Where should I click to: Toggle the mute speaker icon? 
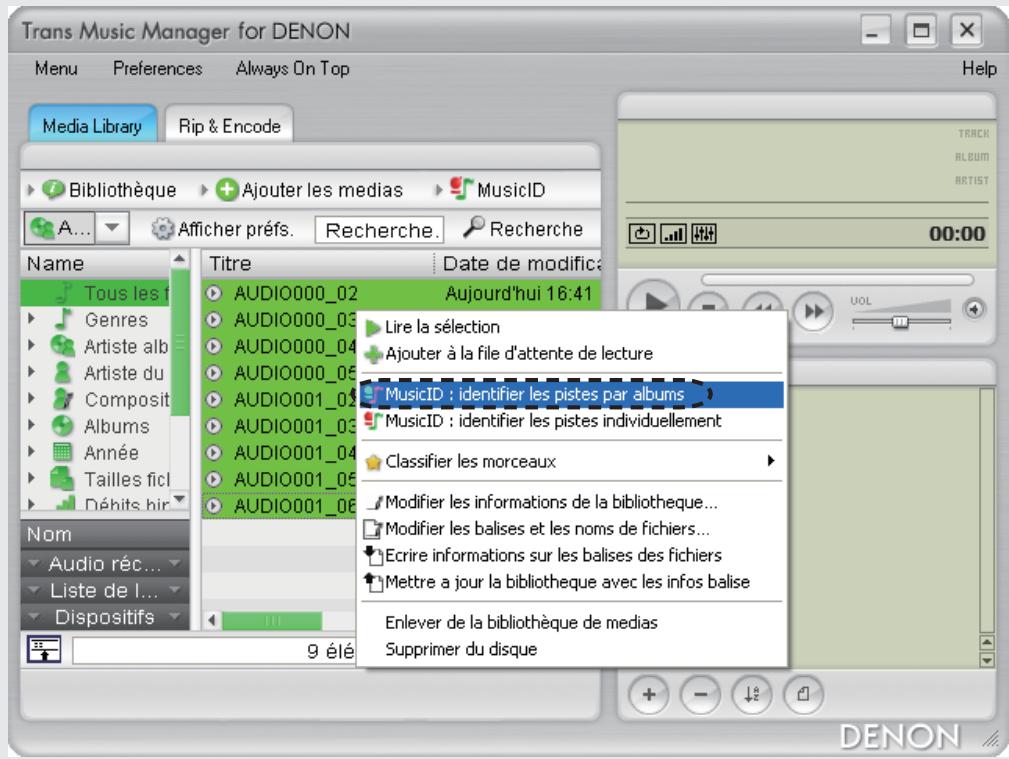tap(974, 309)
